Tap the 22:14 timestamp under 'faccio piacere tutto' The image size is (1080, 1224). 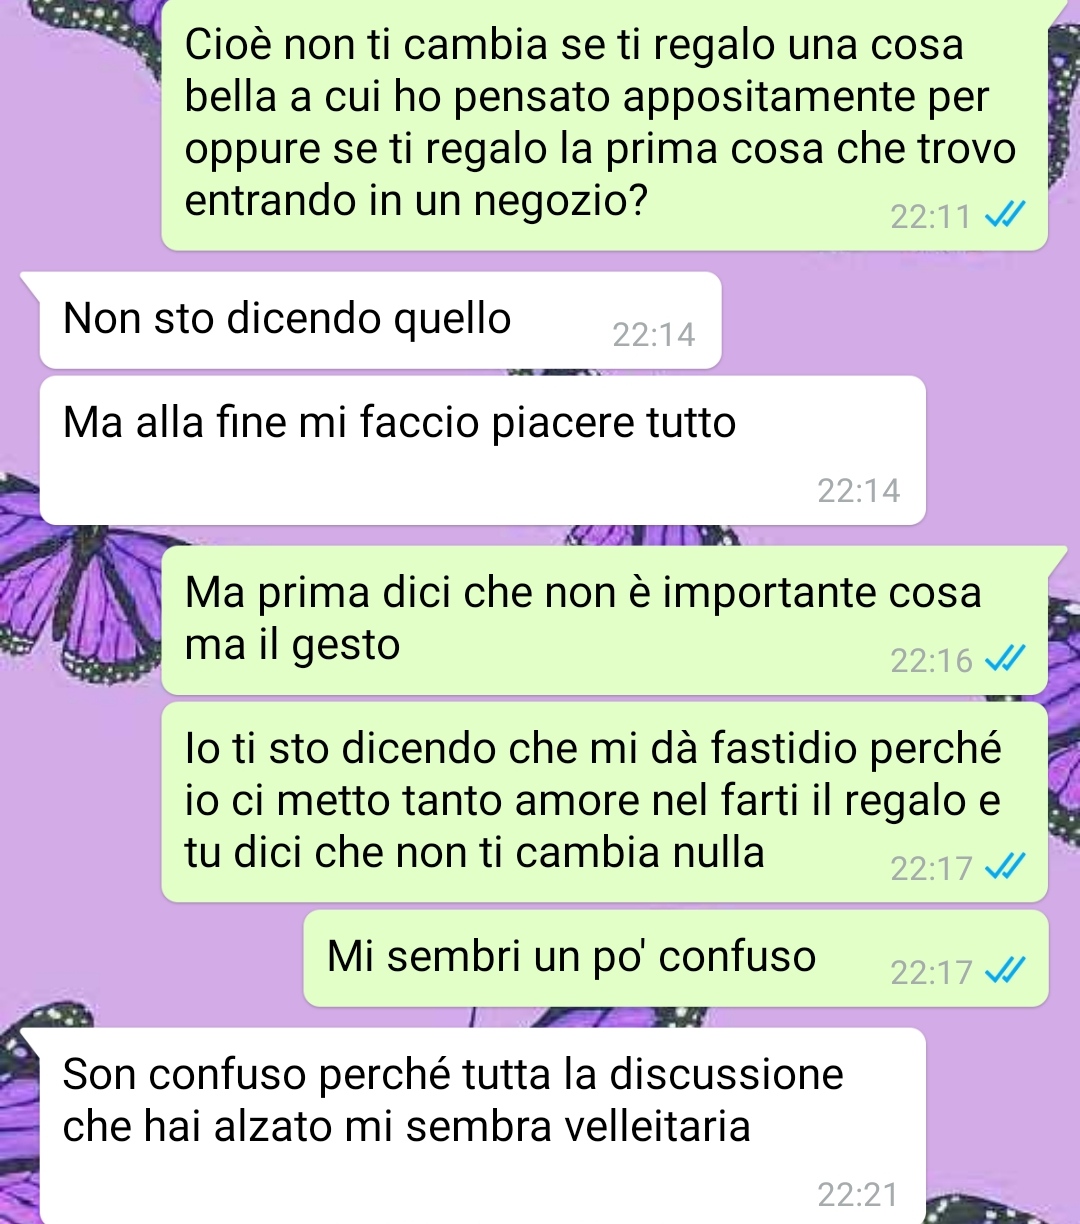[x=858, y=491]
